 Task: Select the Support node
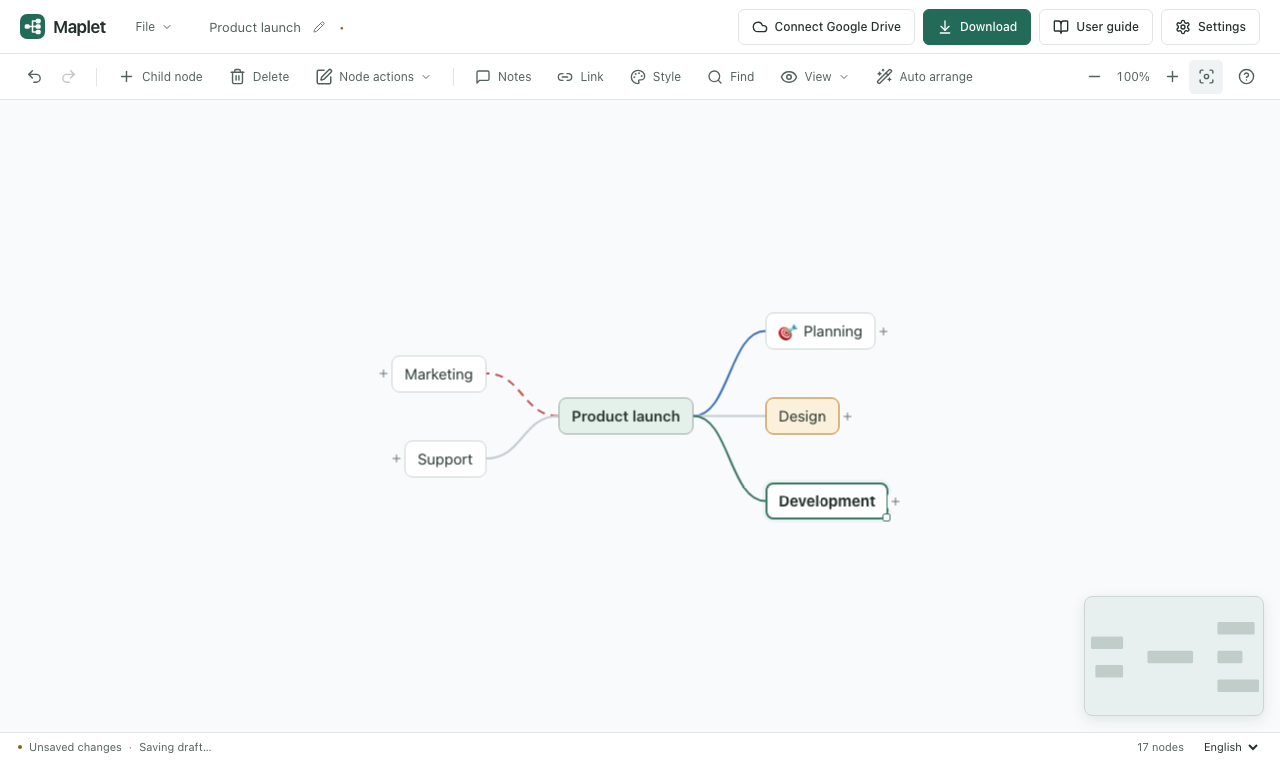point(445,459)
